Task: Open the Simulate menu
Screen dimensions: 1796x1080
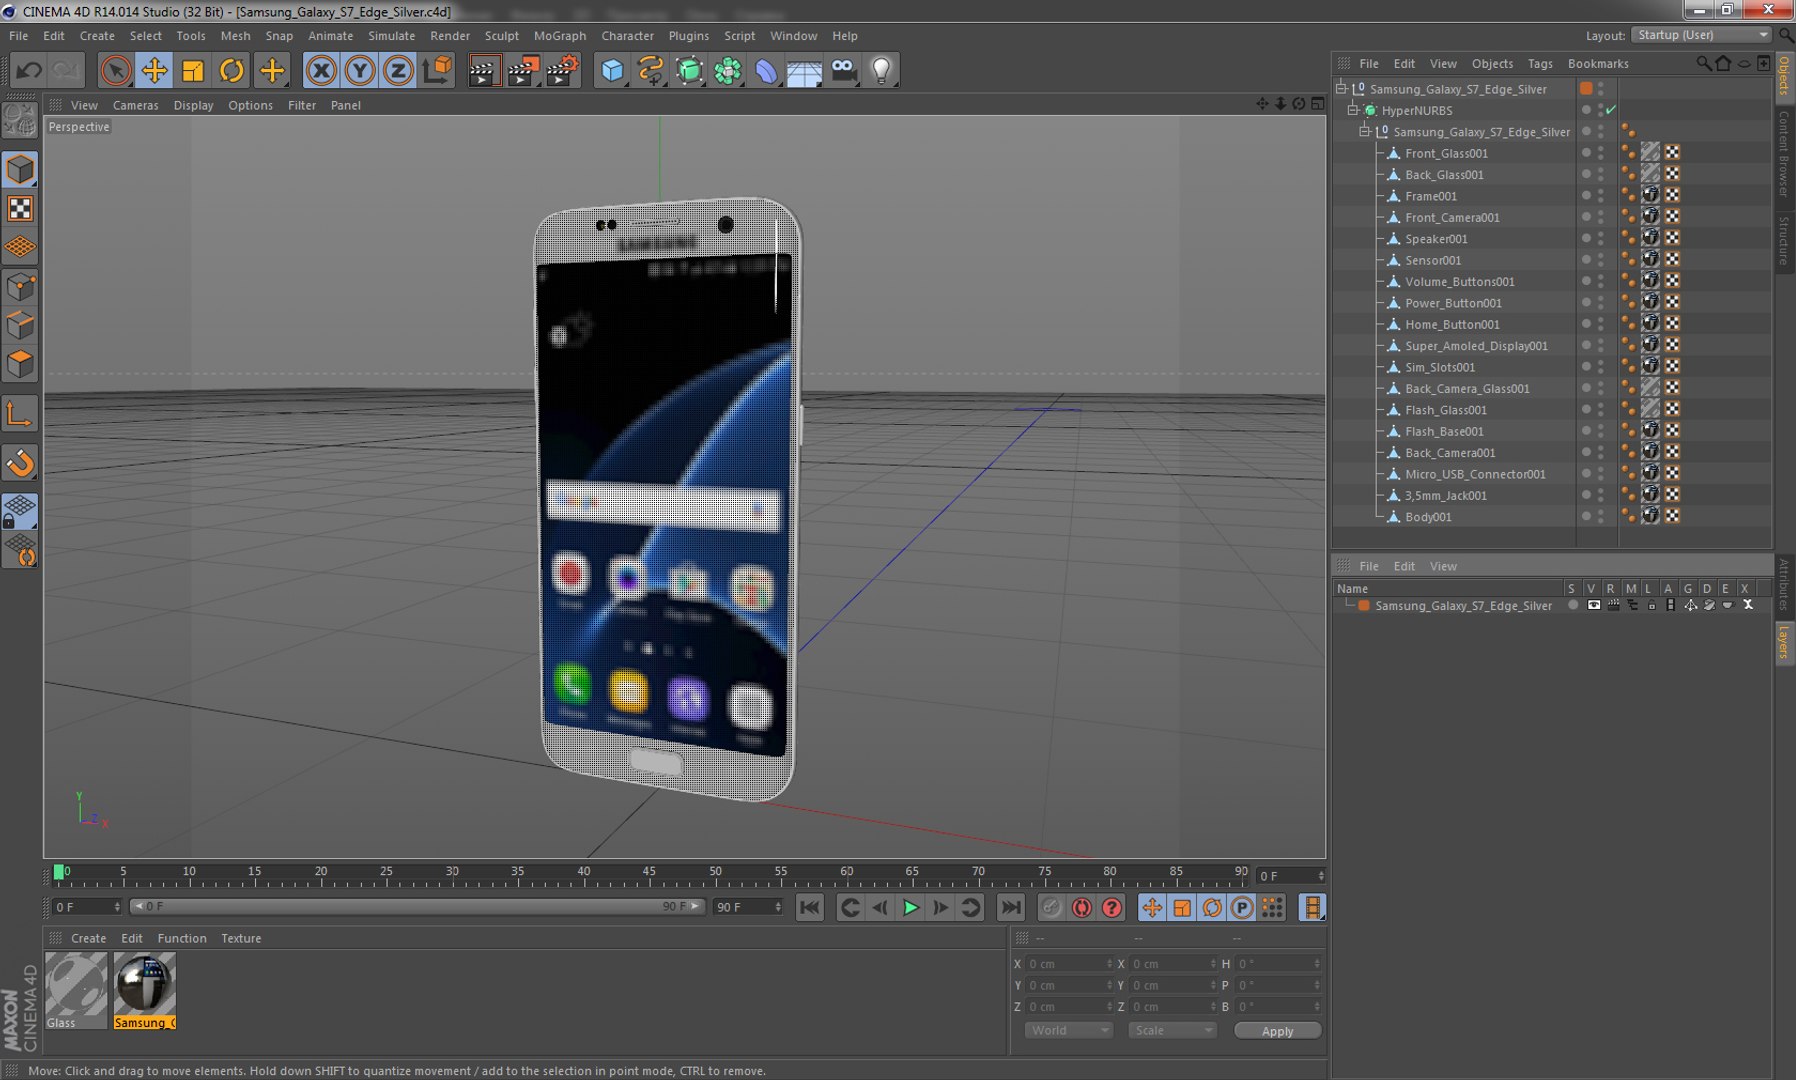Action: click(391, 35)
